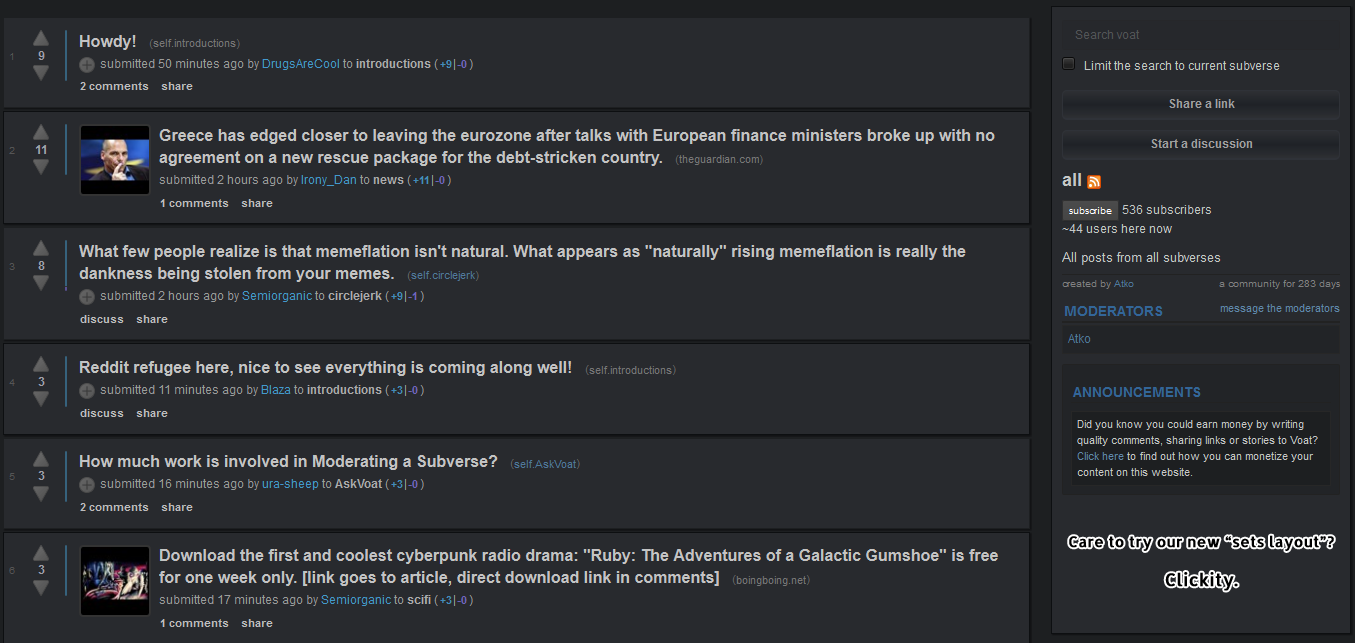The height and width of the screenshot is (643, 1355).
Task: Click the "Start a discussion" button
Action: [1201, 144]
